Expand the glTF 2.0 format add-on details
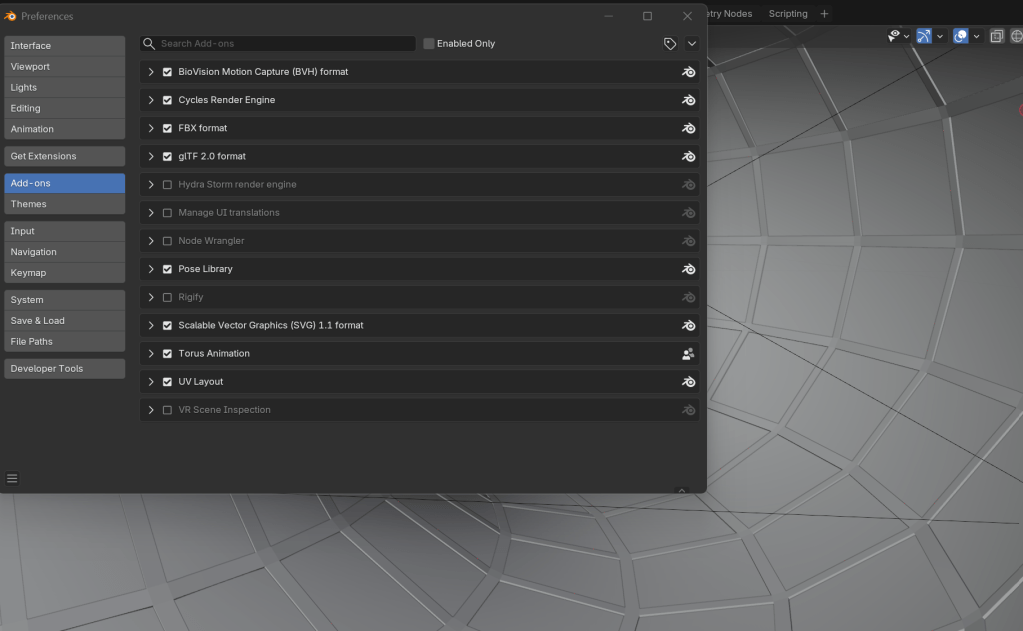The image size is (1023, 631). 151,157
